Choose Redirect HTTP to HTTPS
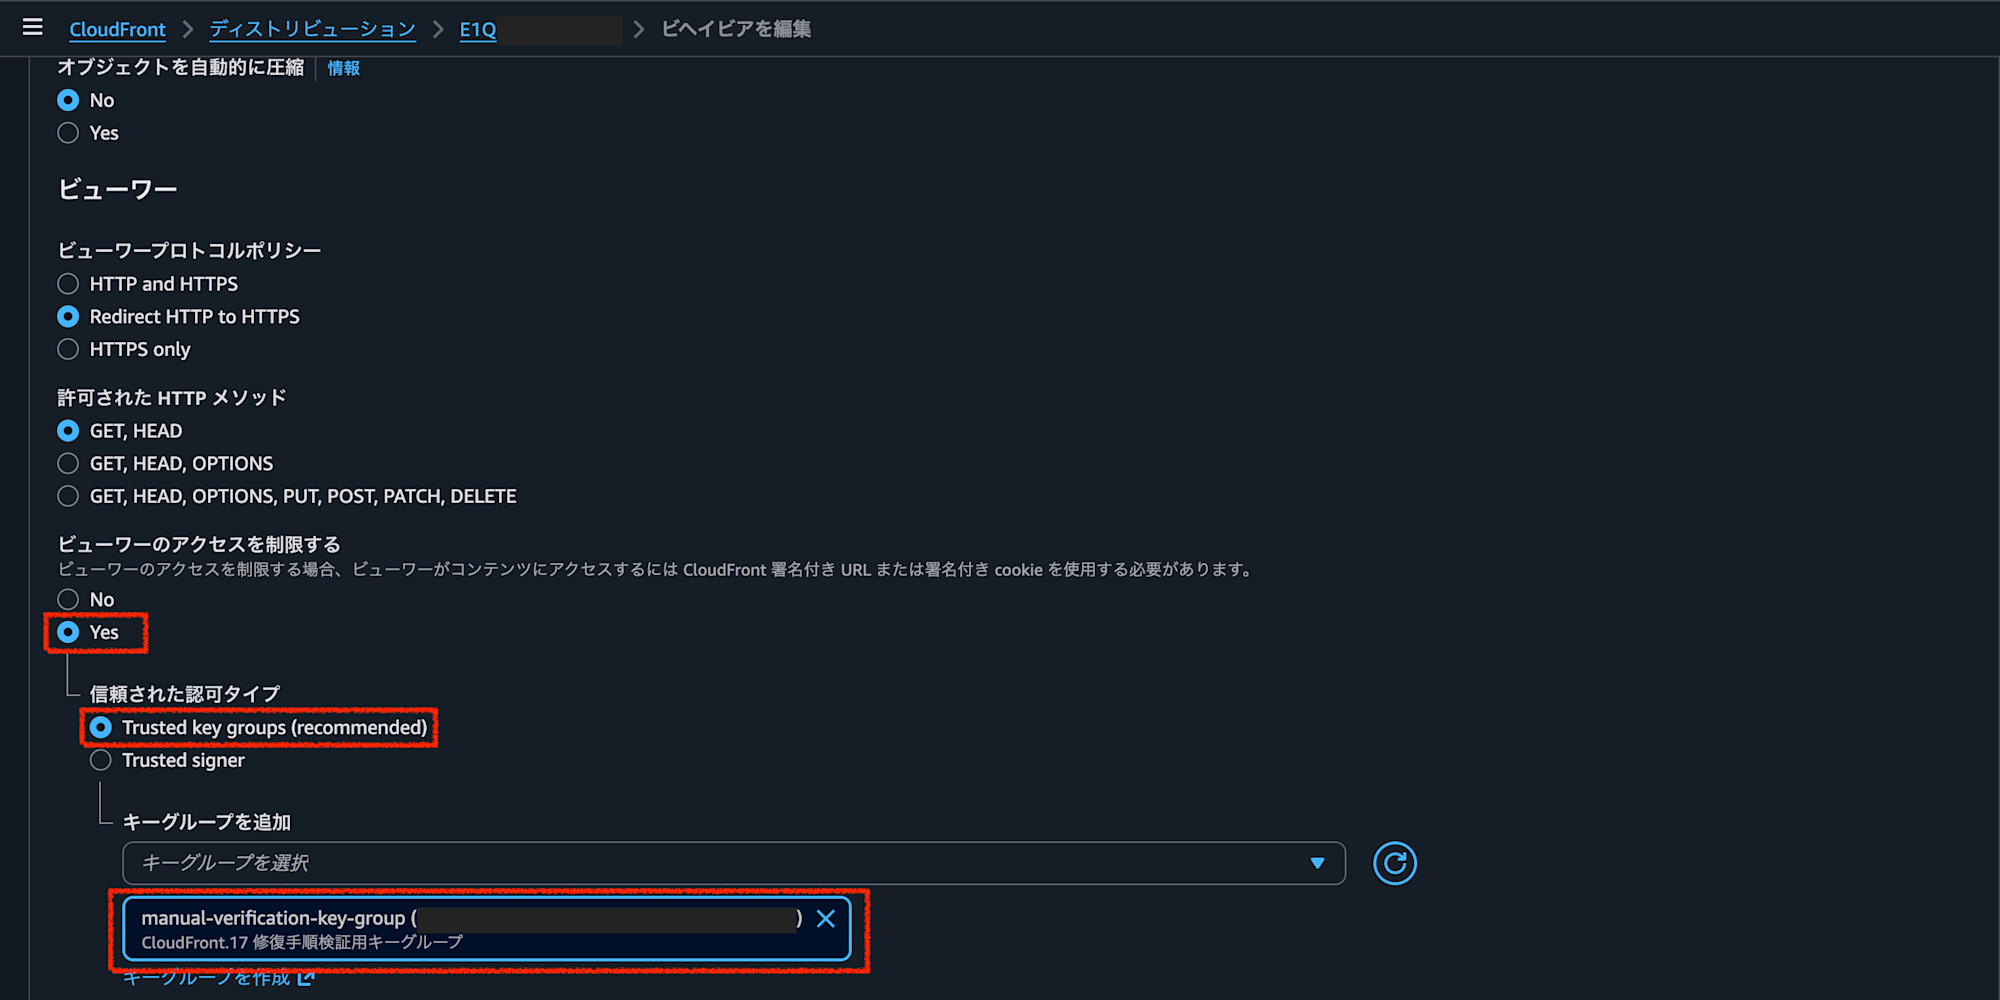The image size is (2000, 1000). pyautogui.click(x=68, y=317)
